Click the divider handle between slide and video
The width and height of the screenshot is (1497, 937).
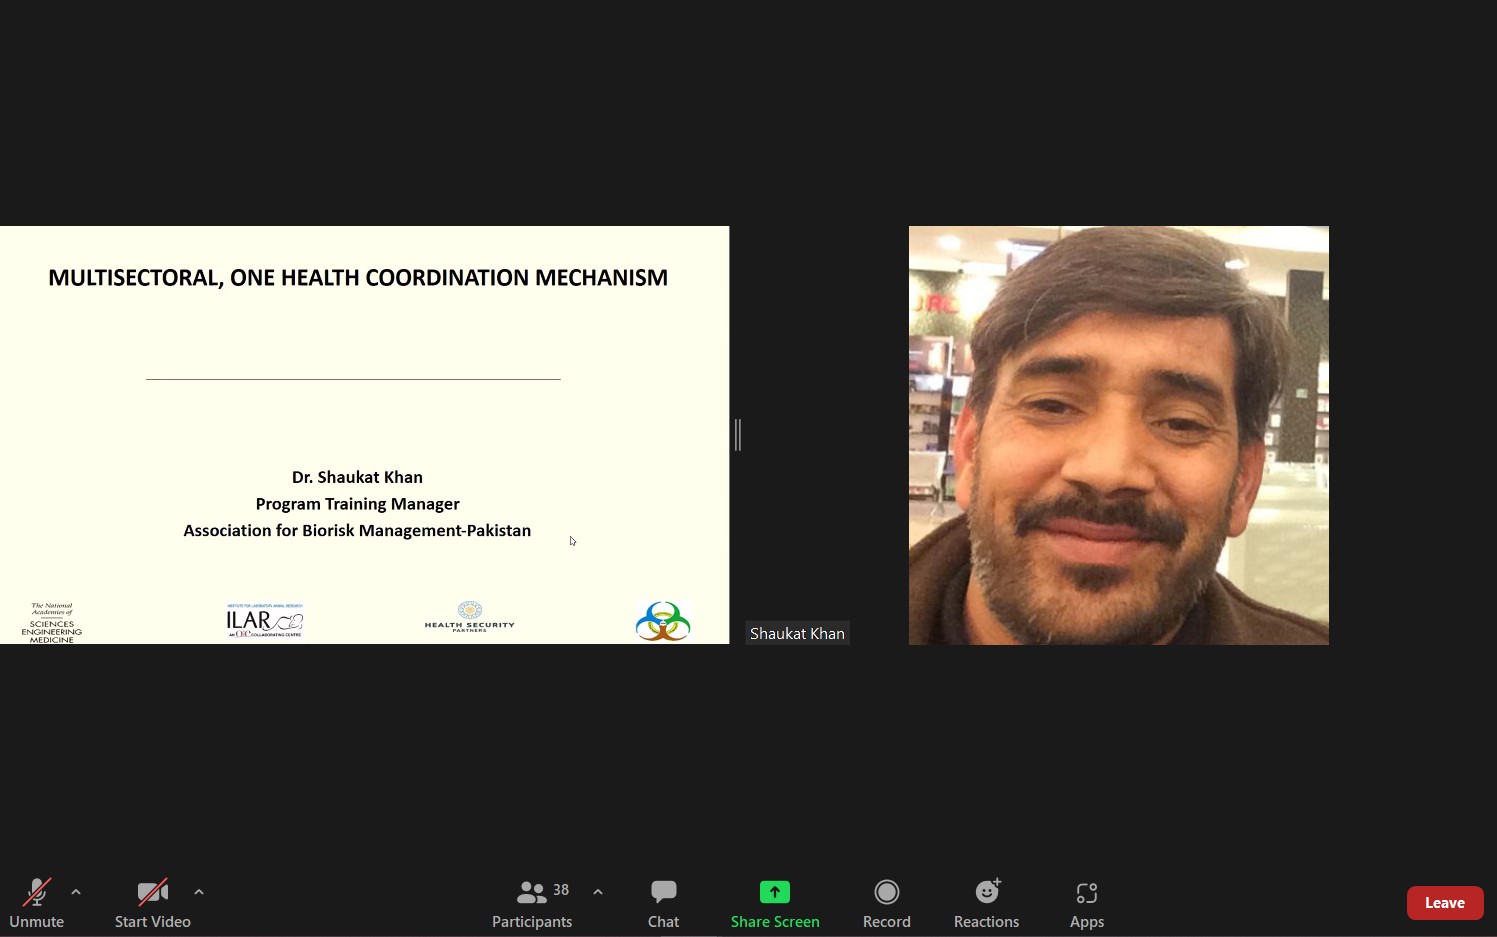click(x=738, y=435)
